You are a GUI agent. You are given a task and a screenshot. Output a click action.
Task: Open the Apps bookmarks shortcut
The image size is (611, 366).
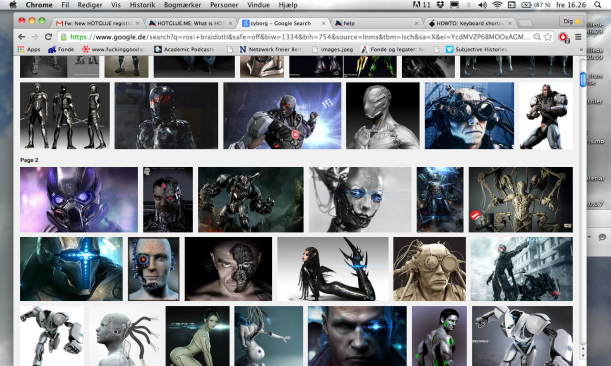coord(29,50)
